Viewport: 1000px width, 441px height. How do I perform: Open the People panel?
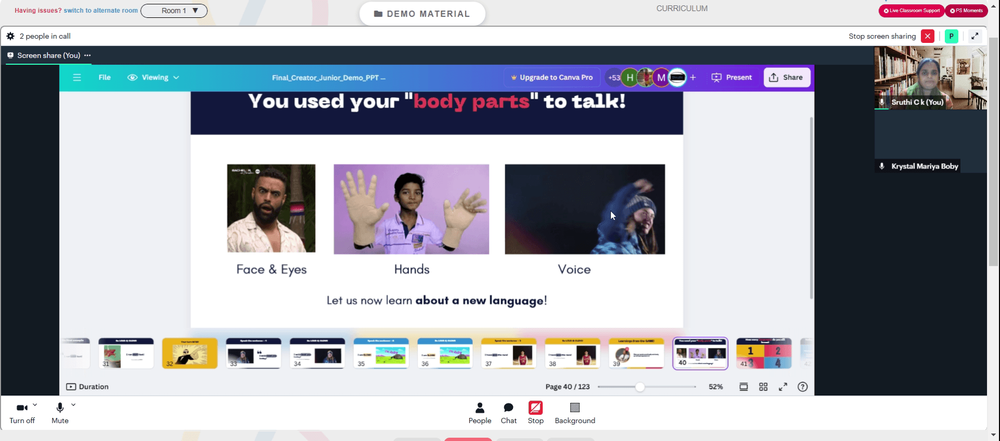pos(480,413)
